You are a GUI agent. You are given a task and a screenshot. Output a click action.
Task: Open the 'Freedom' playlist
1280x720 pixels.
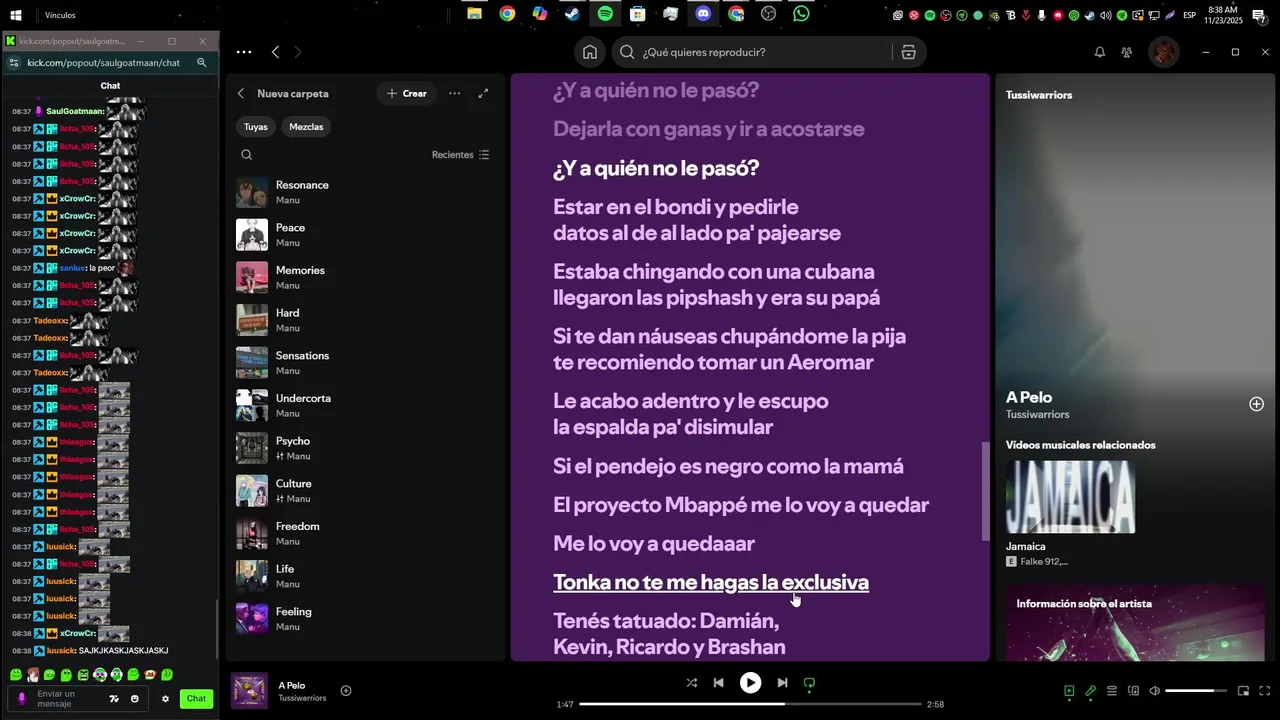365,534
